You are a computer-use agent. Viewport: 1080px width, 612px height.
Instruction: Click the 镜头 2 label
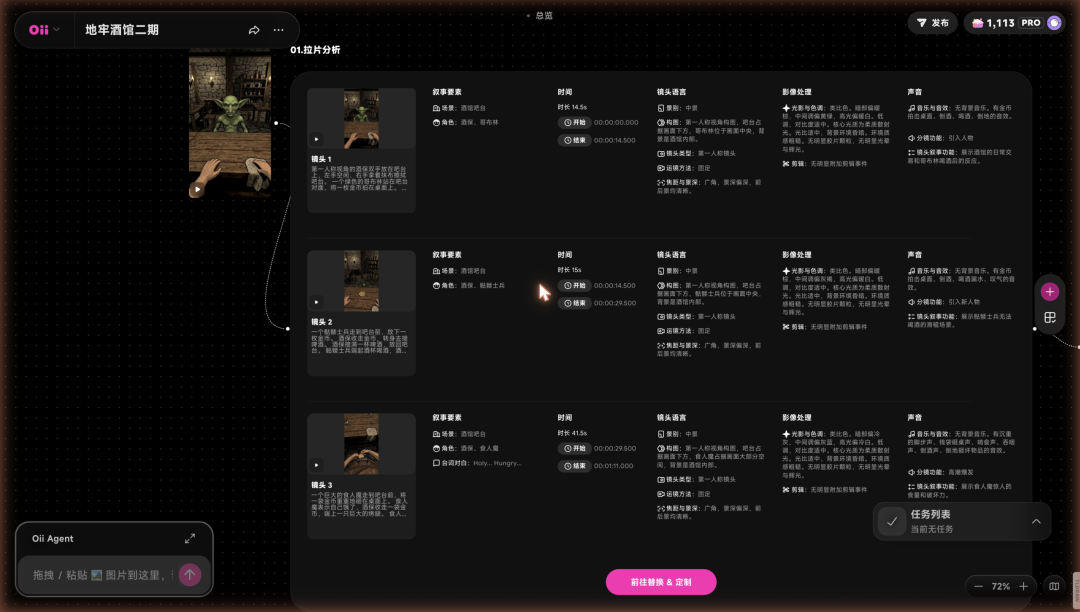(x=322, y=322)
